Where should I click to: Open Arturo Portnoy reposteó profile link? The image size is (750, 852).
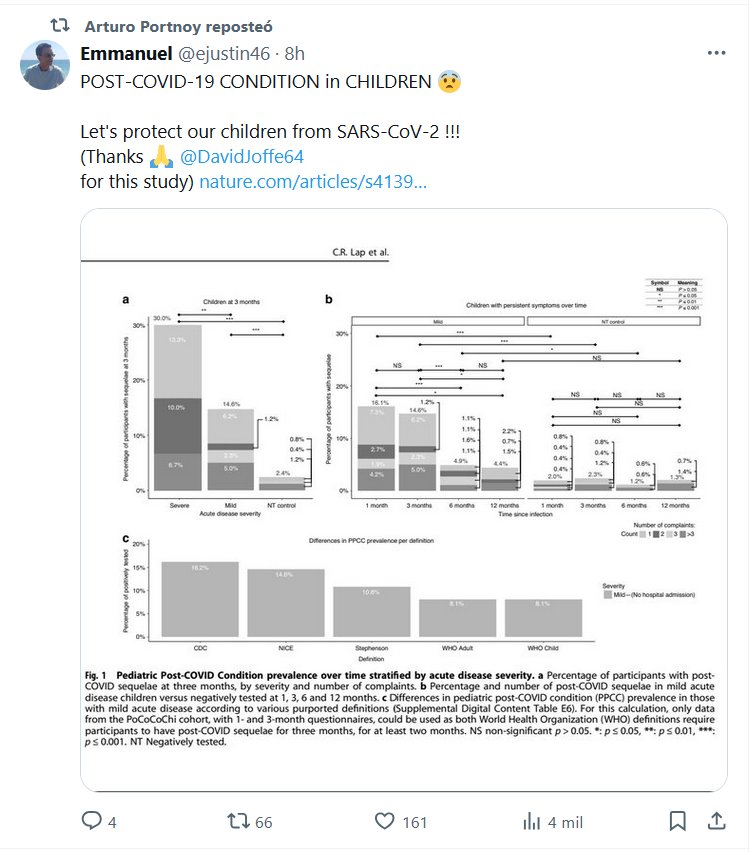178,24
